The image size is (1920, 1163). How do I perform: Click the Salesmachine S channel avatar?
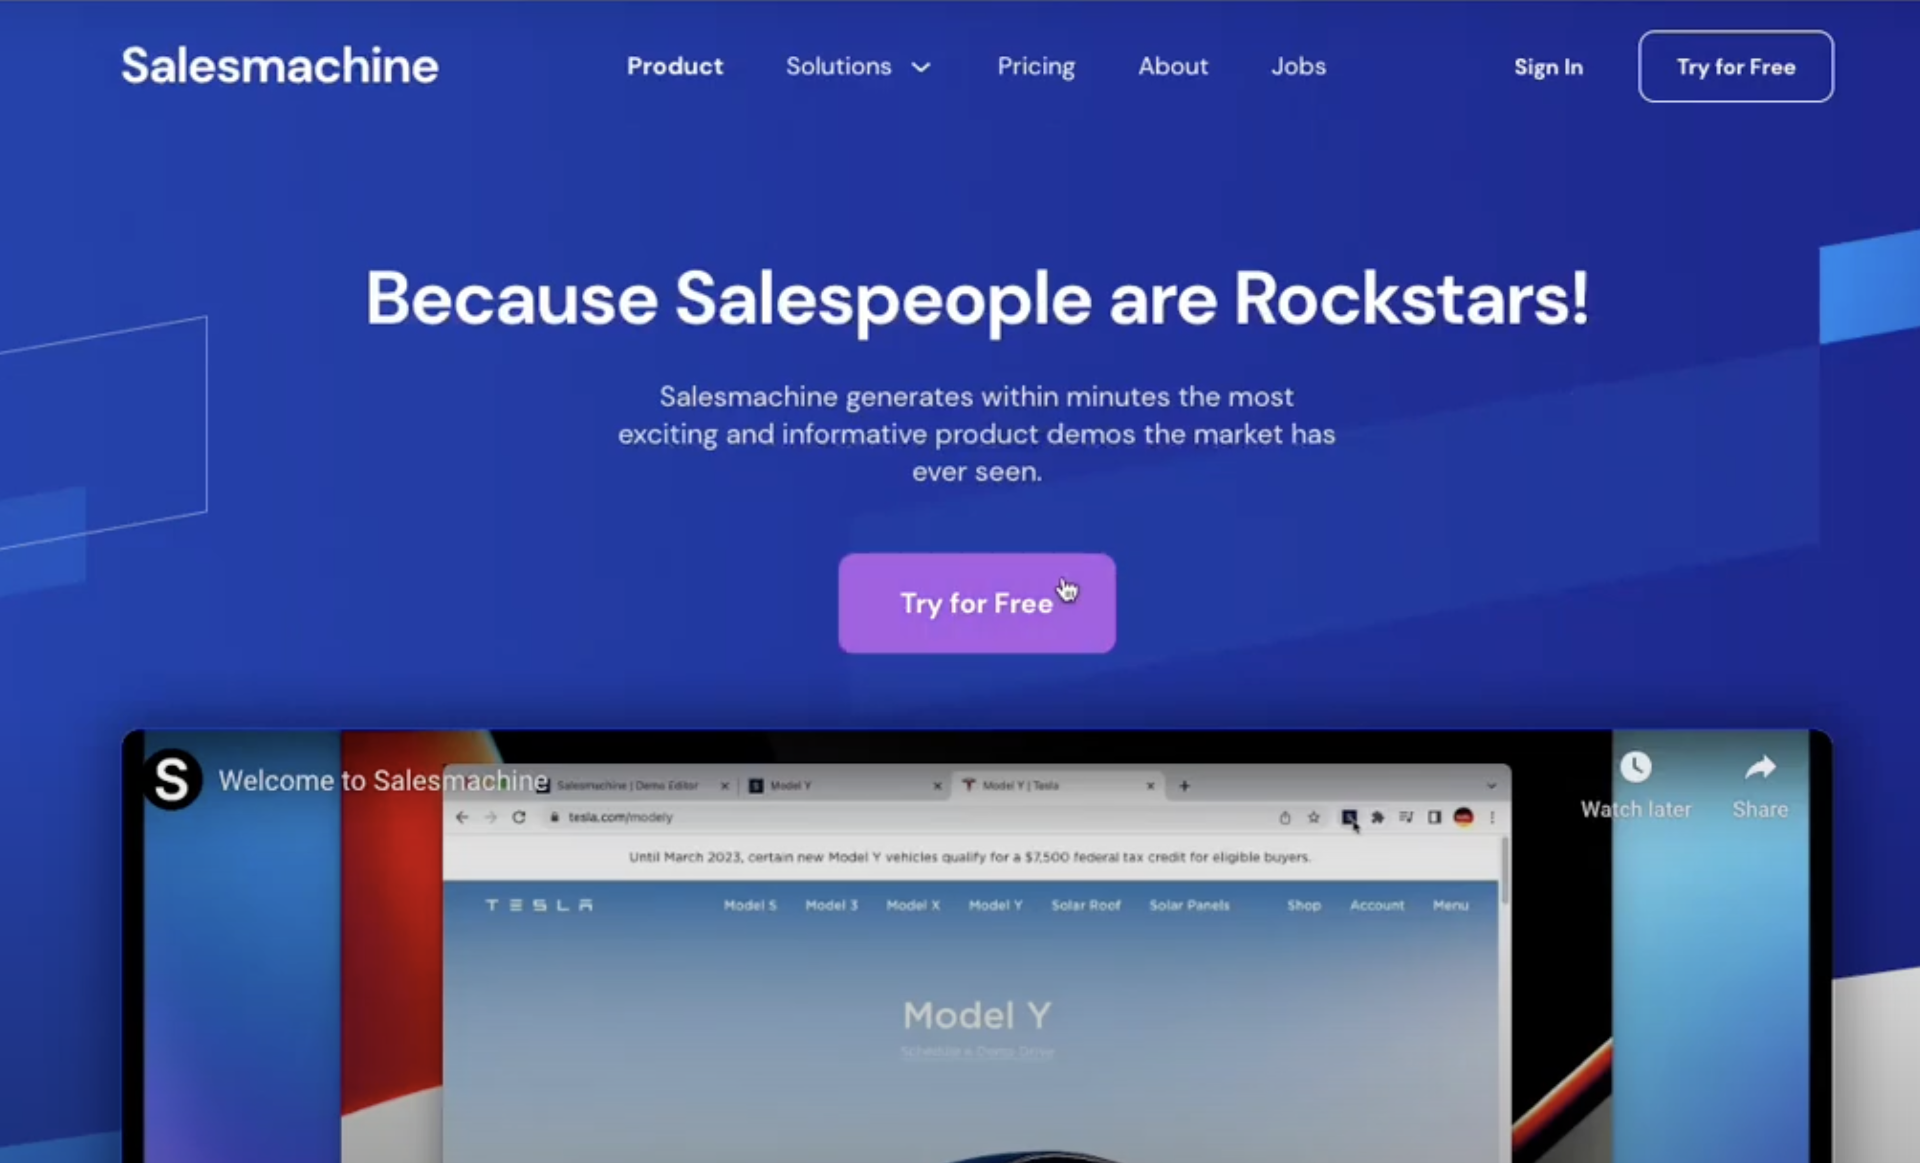(x=172, y=779)
